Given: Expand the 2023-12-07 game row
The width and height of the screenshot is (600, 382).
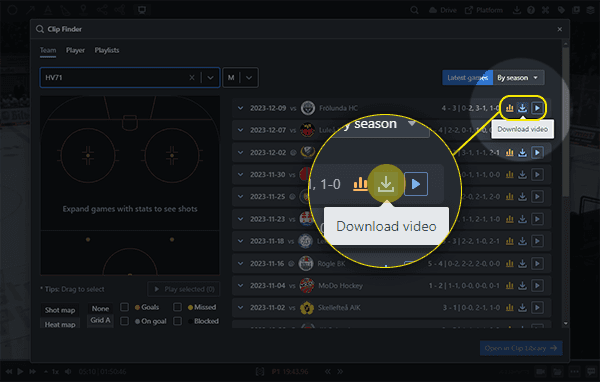Looking at the screenshot, I should [x=240, y=130].
